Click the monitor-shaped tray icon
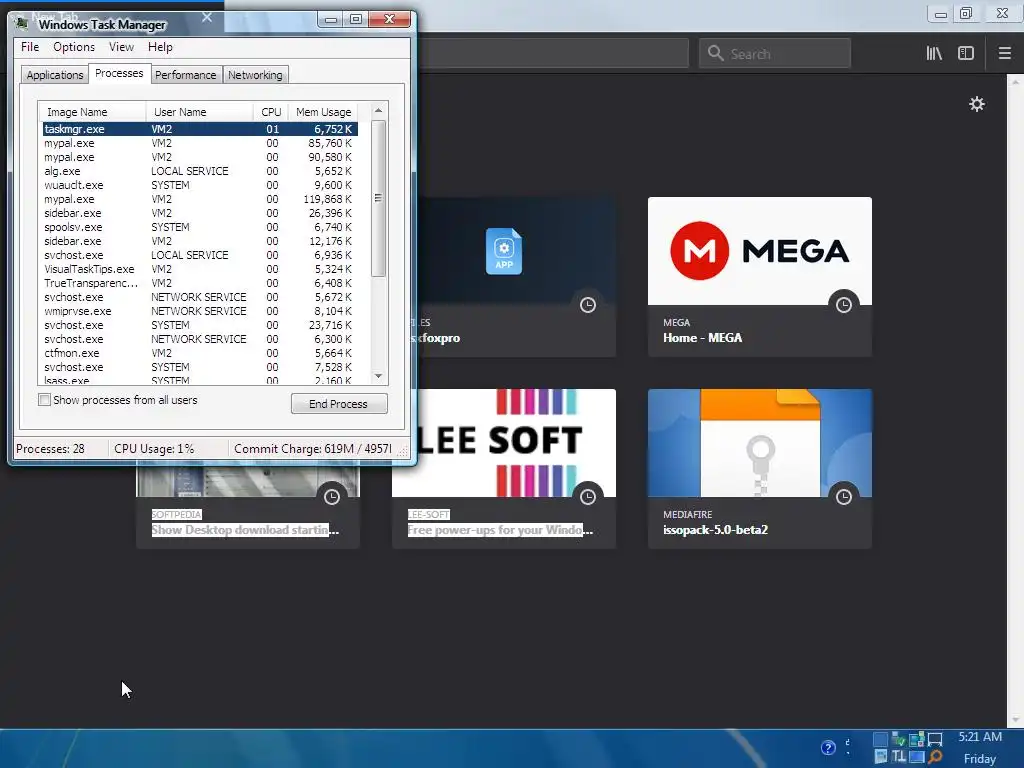The image size is (1024, 768). [x=935, y=739]
